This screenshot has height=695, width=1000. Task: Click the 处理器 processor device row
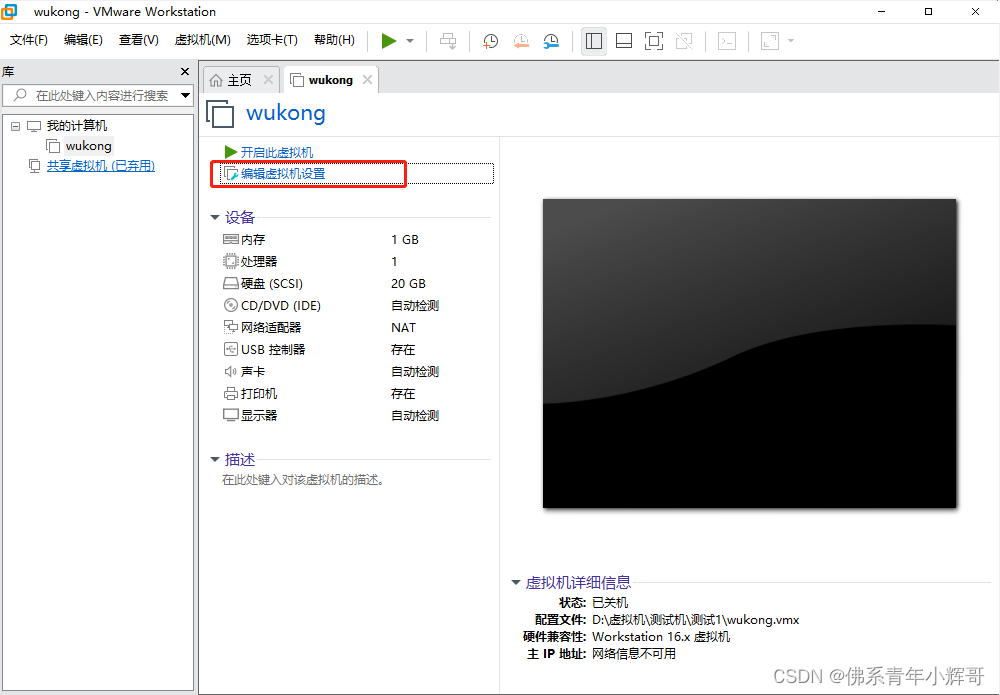[x=356, y=261]
